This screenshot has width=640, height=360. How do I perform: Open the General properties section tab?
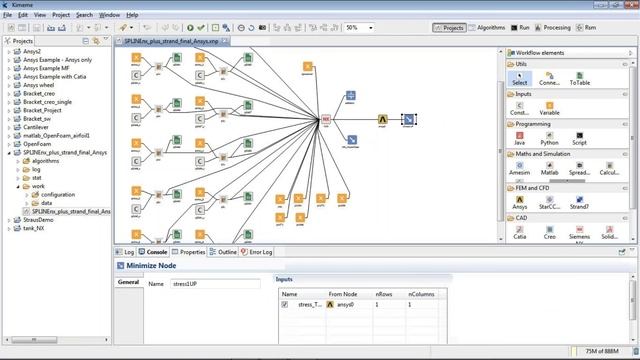click(x=129, y=282)
